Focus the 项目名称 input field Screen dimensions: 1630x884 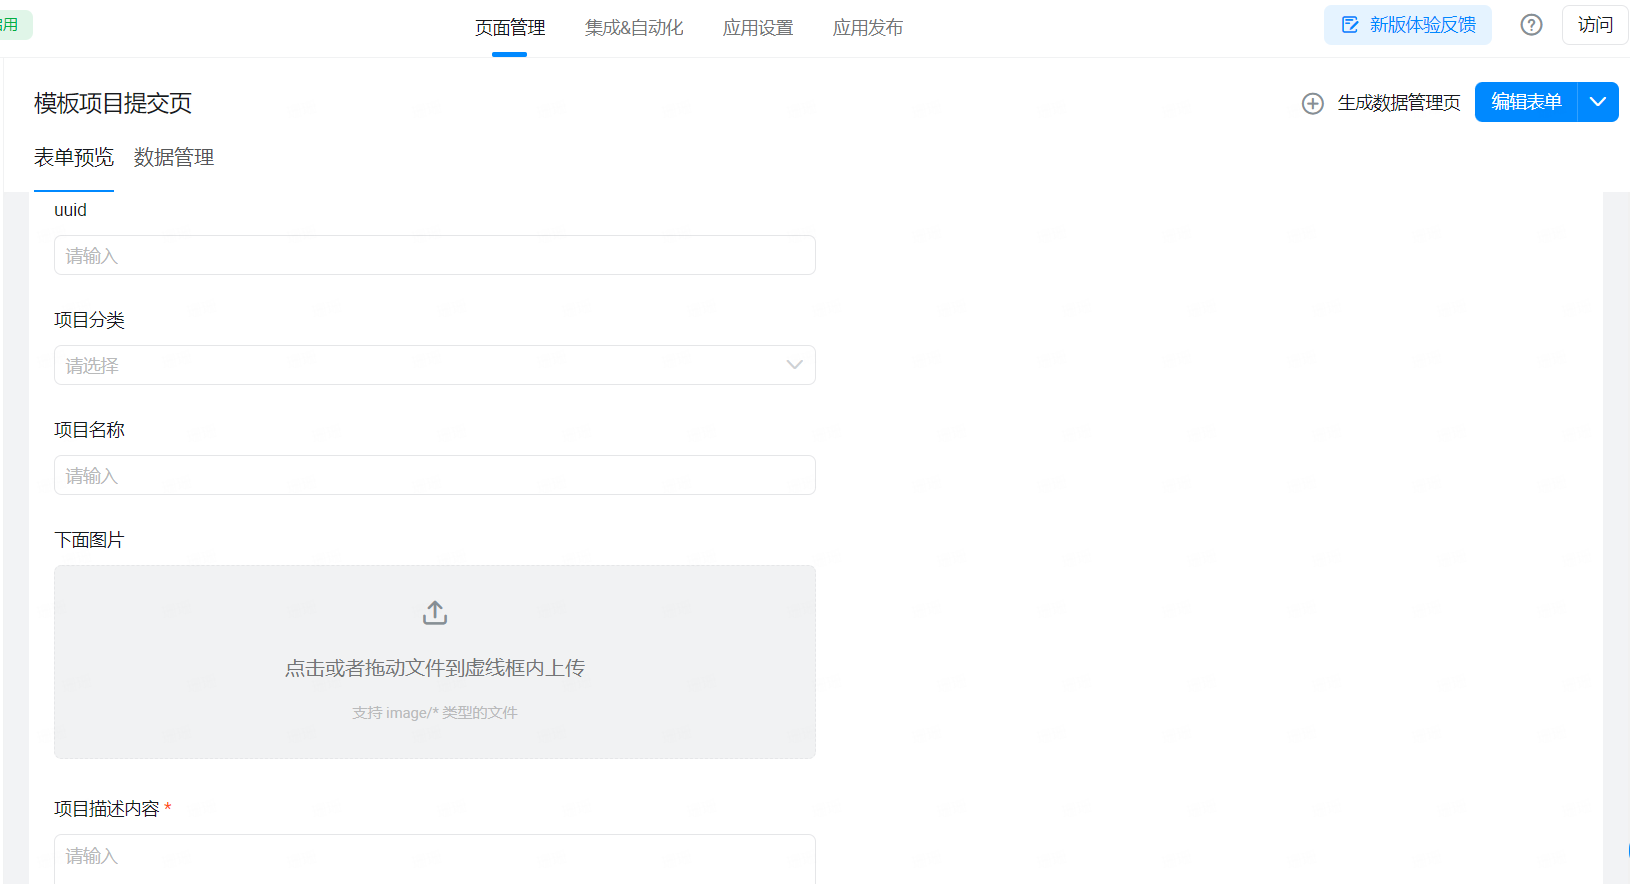coord(435,475)
